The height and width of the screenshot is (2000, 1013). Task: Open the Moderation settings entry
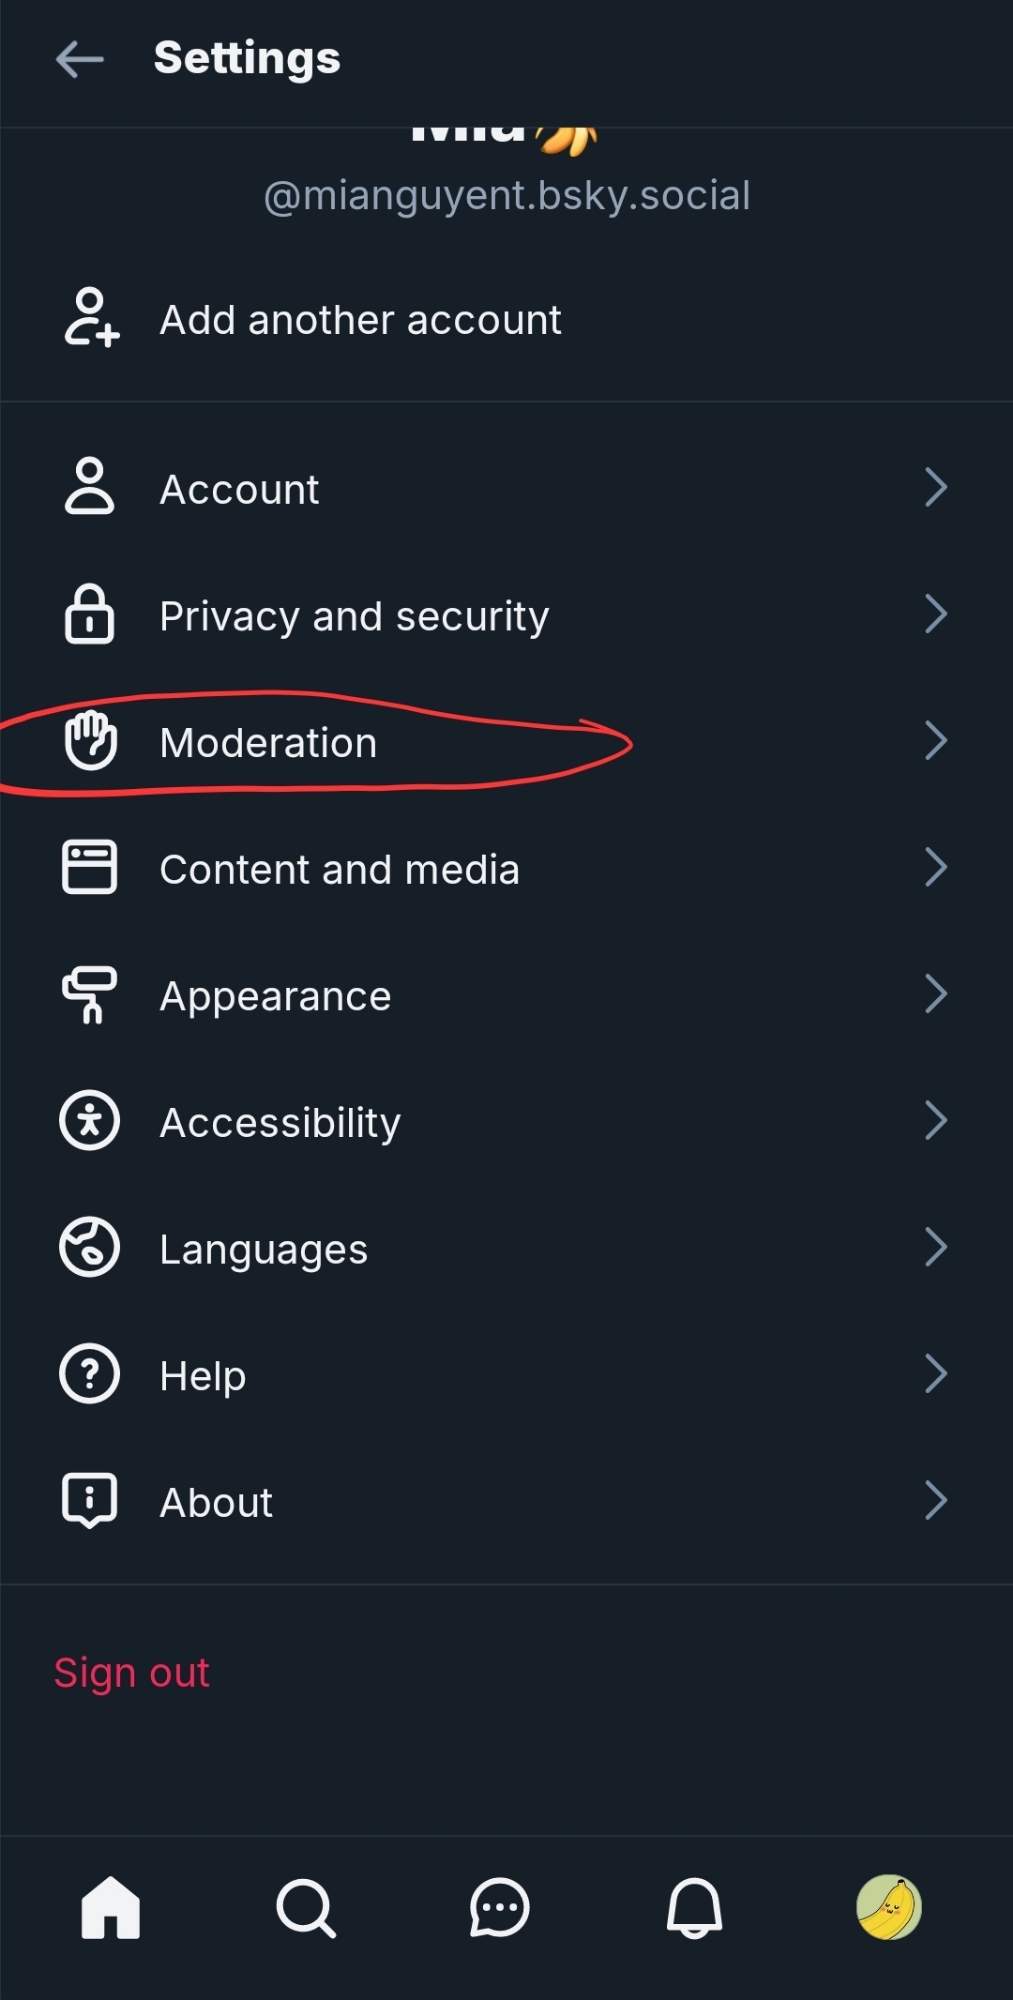268,743
